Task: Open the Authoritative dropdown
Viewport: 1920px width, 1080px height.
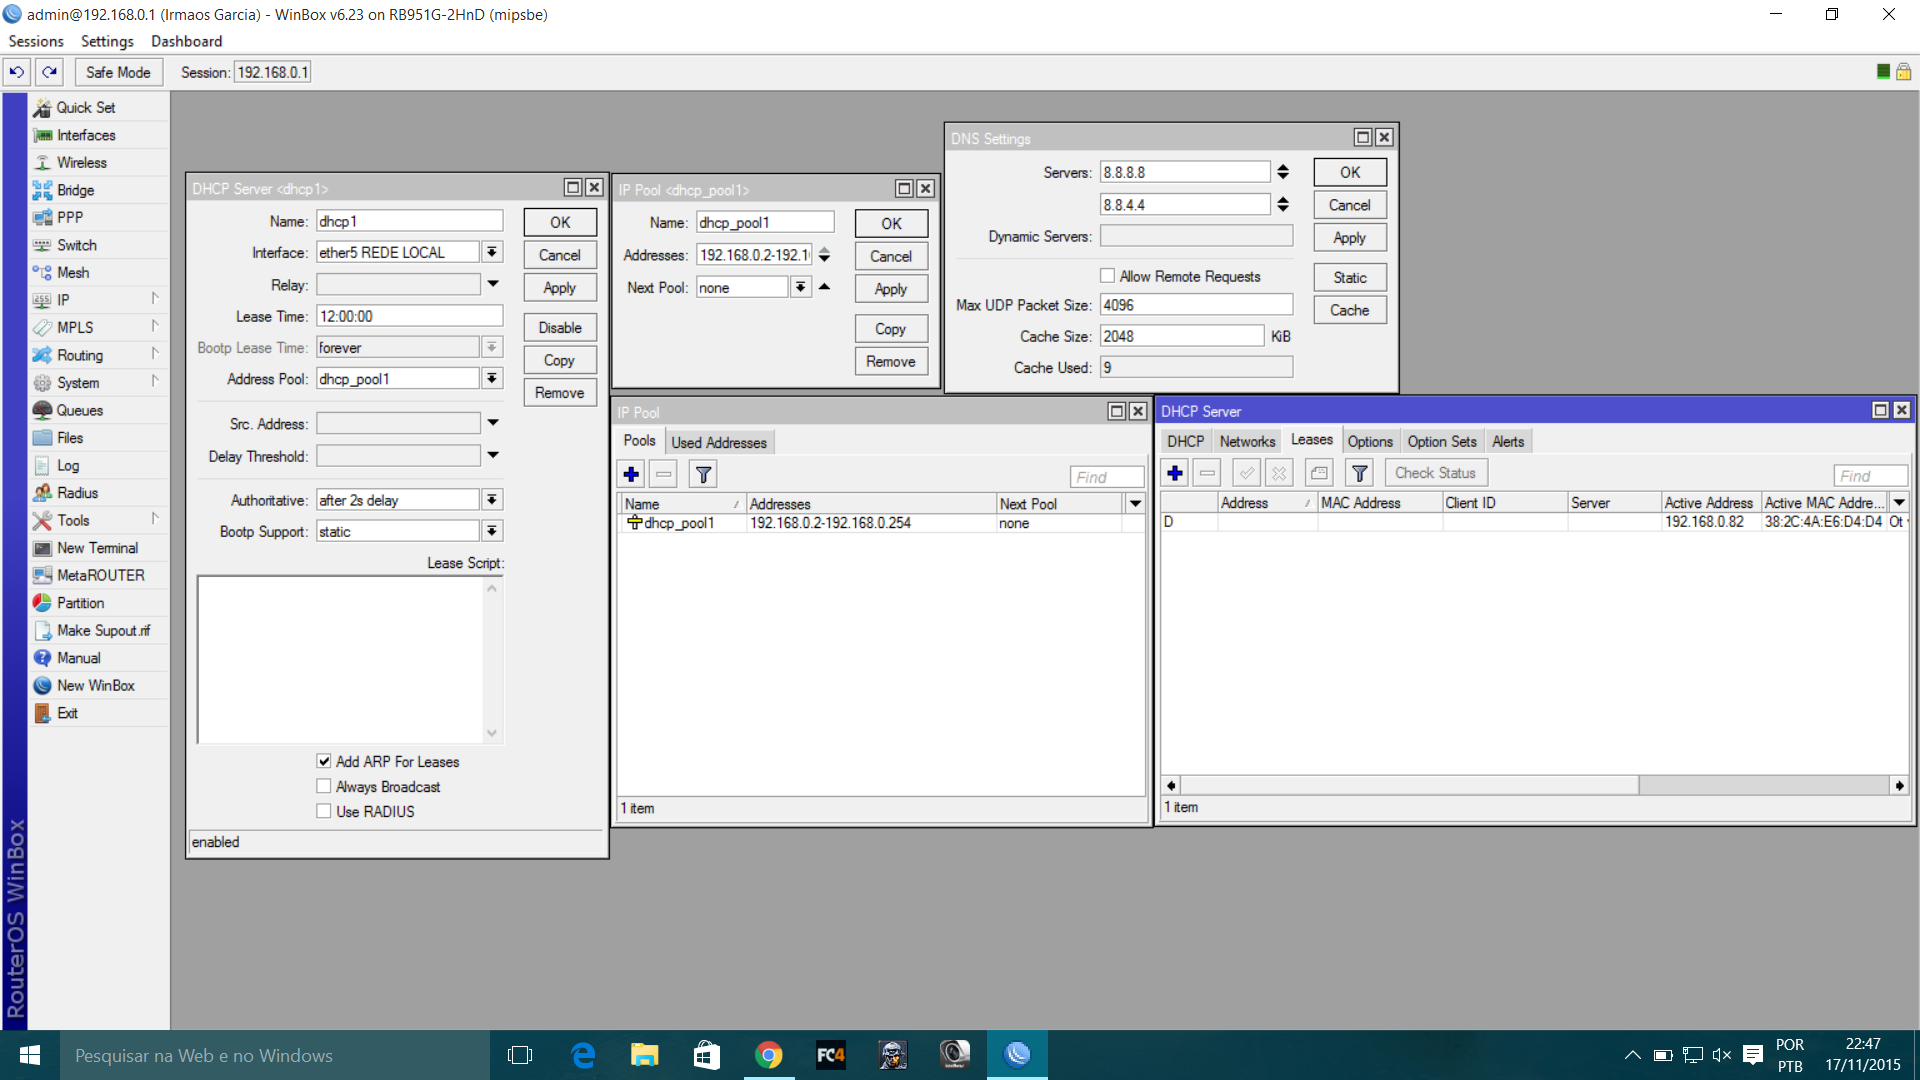Action: [492, 500]
